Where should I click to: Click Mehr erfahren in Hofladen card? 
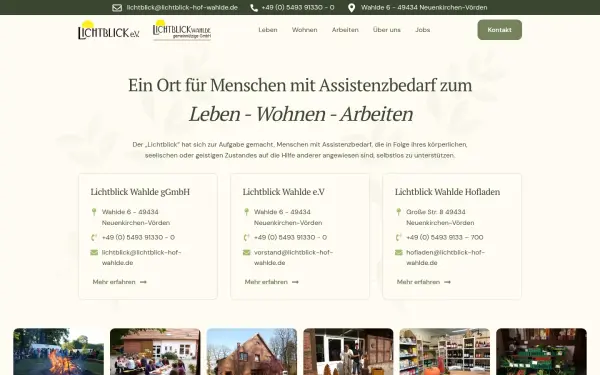click(x=418, y=282)
